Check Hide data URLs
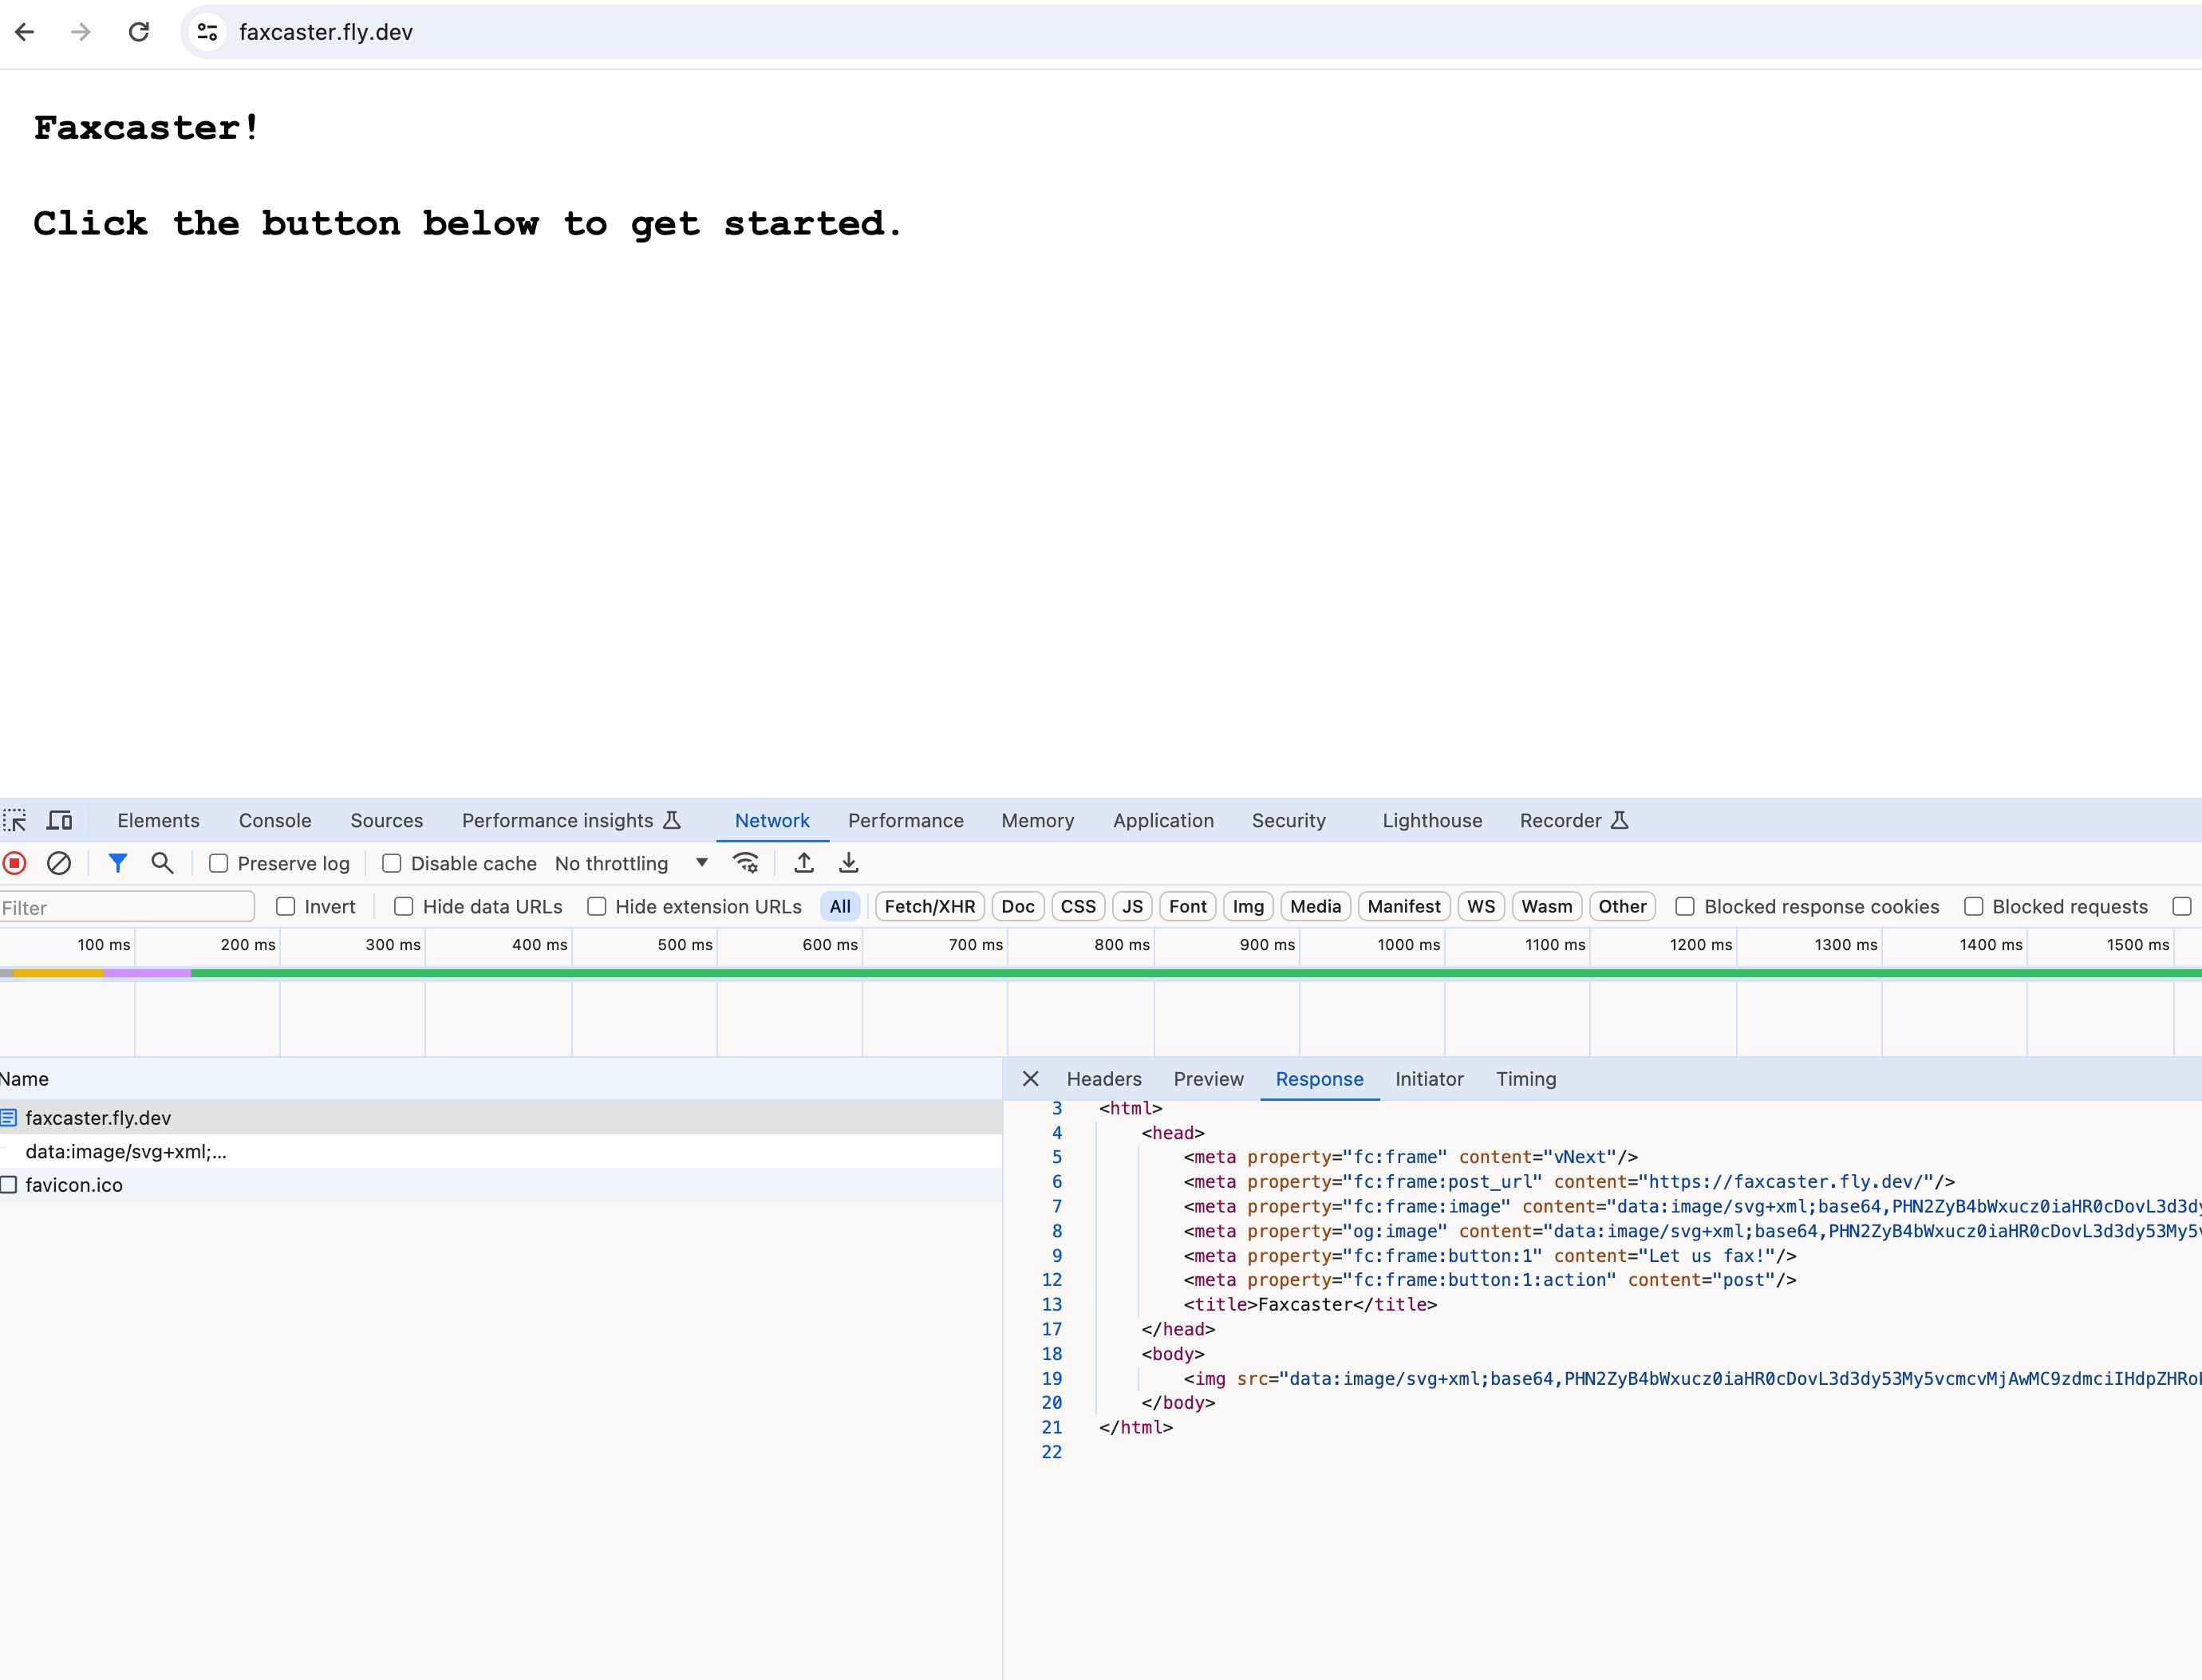This screenshot has width=2202, height=1680. pyautogui.click(x=404, y=906)
